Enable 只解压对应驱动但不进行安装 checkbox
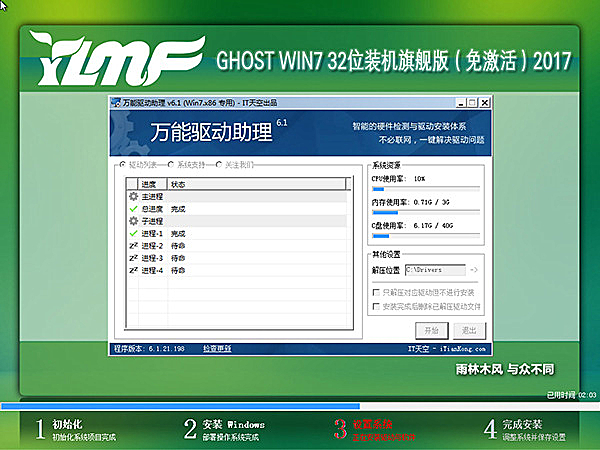The height and width of the screenshot is (450, 600). 376,293
